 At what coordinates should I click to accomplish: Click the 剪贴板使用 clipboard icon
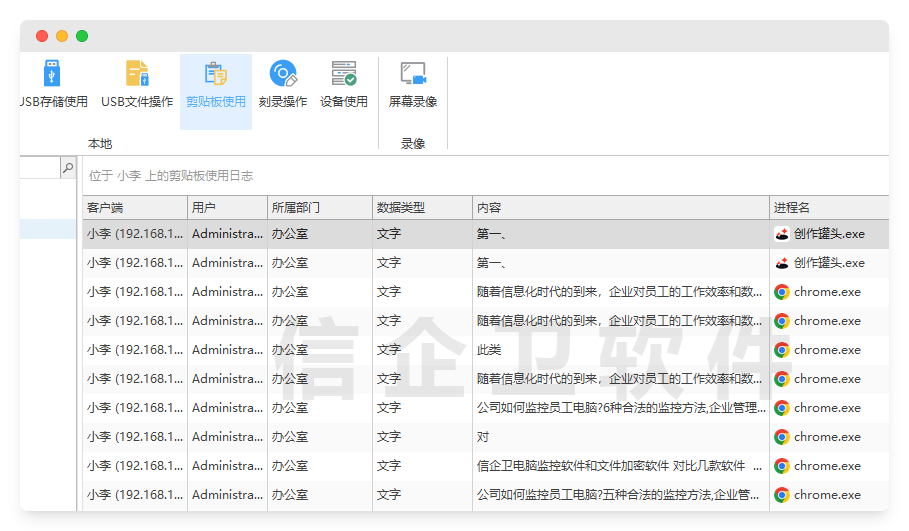215,75
